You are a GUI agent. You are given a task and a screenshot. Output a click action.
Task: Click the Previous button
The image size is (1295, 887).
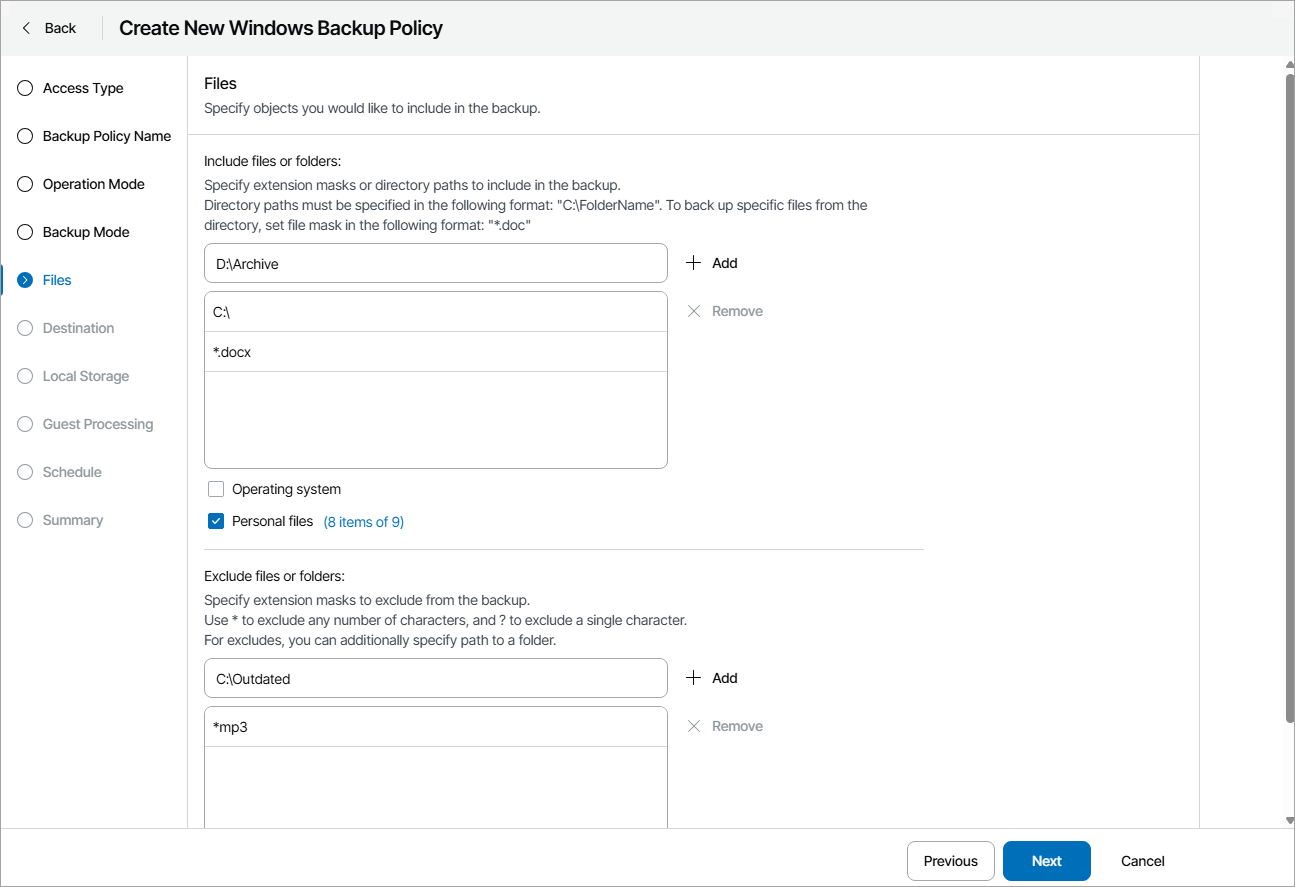(x=950, y=861)
